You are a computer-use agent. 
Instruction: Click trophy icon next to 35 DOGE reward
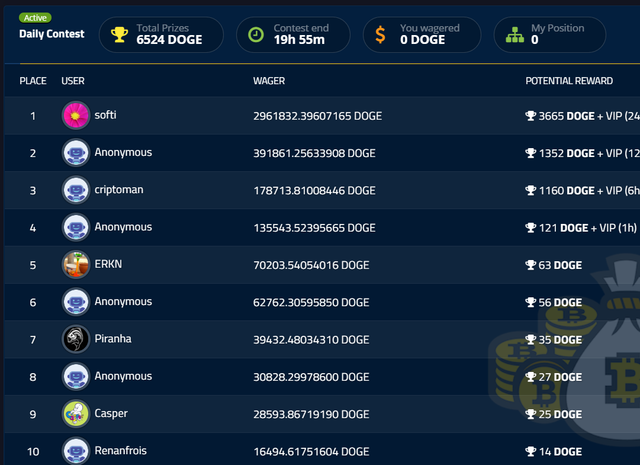(530, 340)
